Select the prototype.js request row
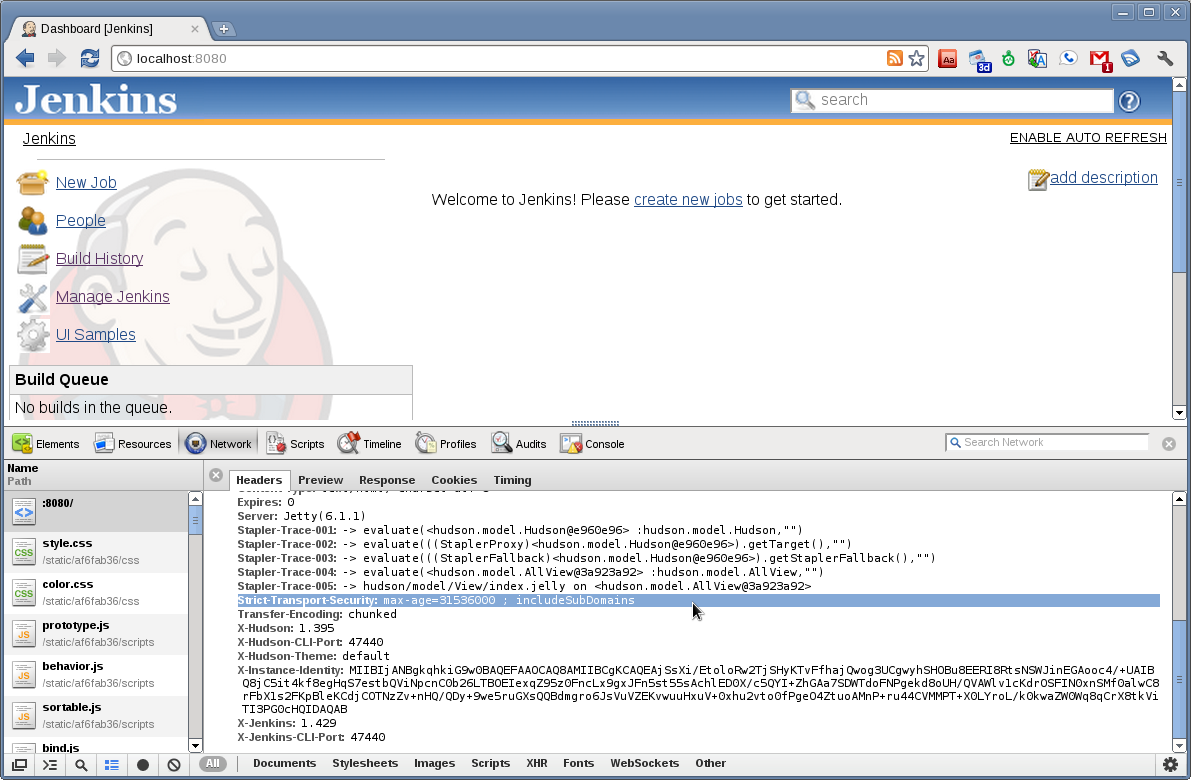Screen dimensions: 1191x780 96,634
